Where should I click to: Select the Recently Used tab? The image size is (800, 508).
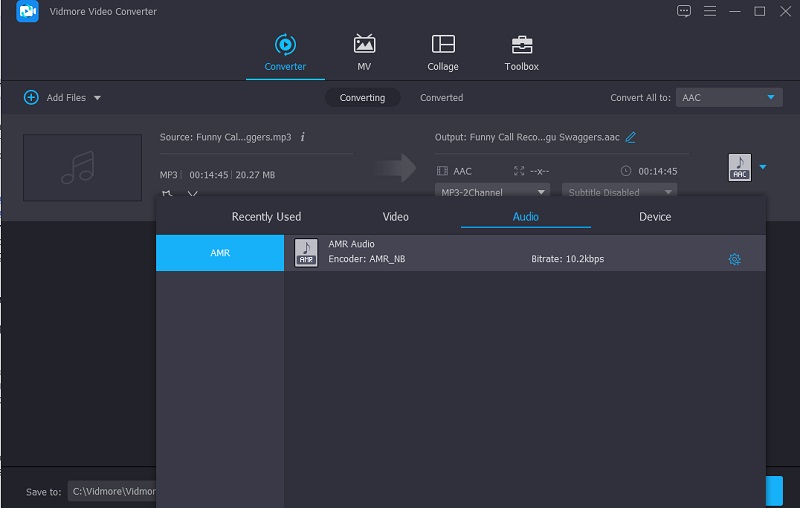[266, 217]
